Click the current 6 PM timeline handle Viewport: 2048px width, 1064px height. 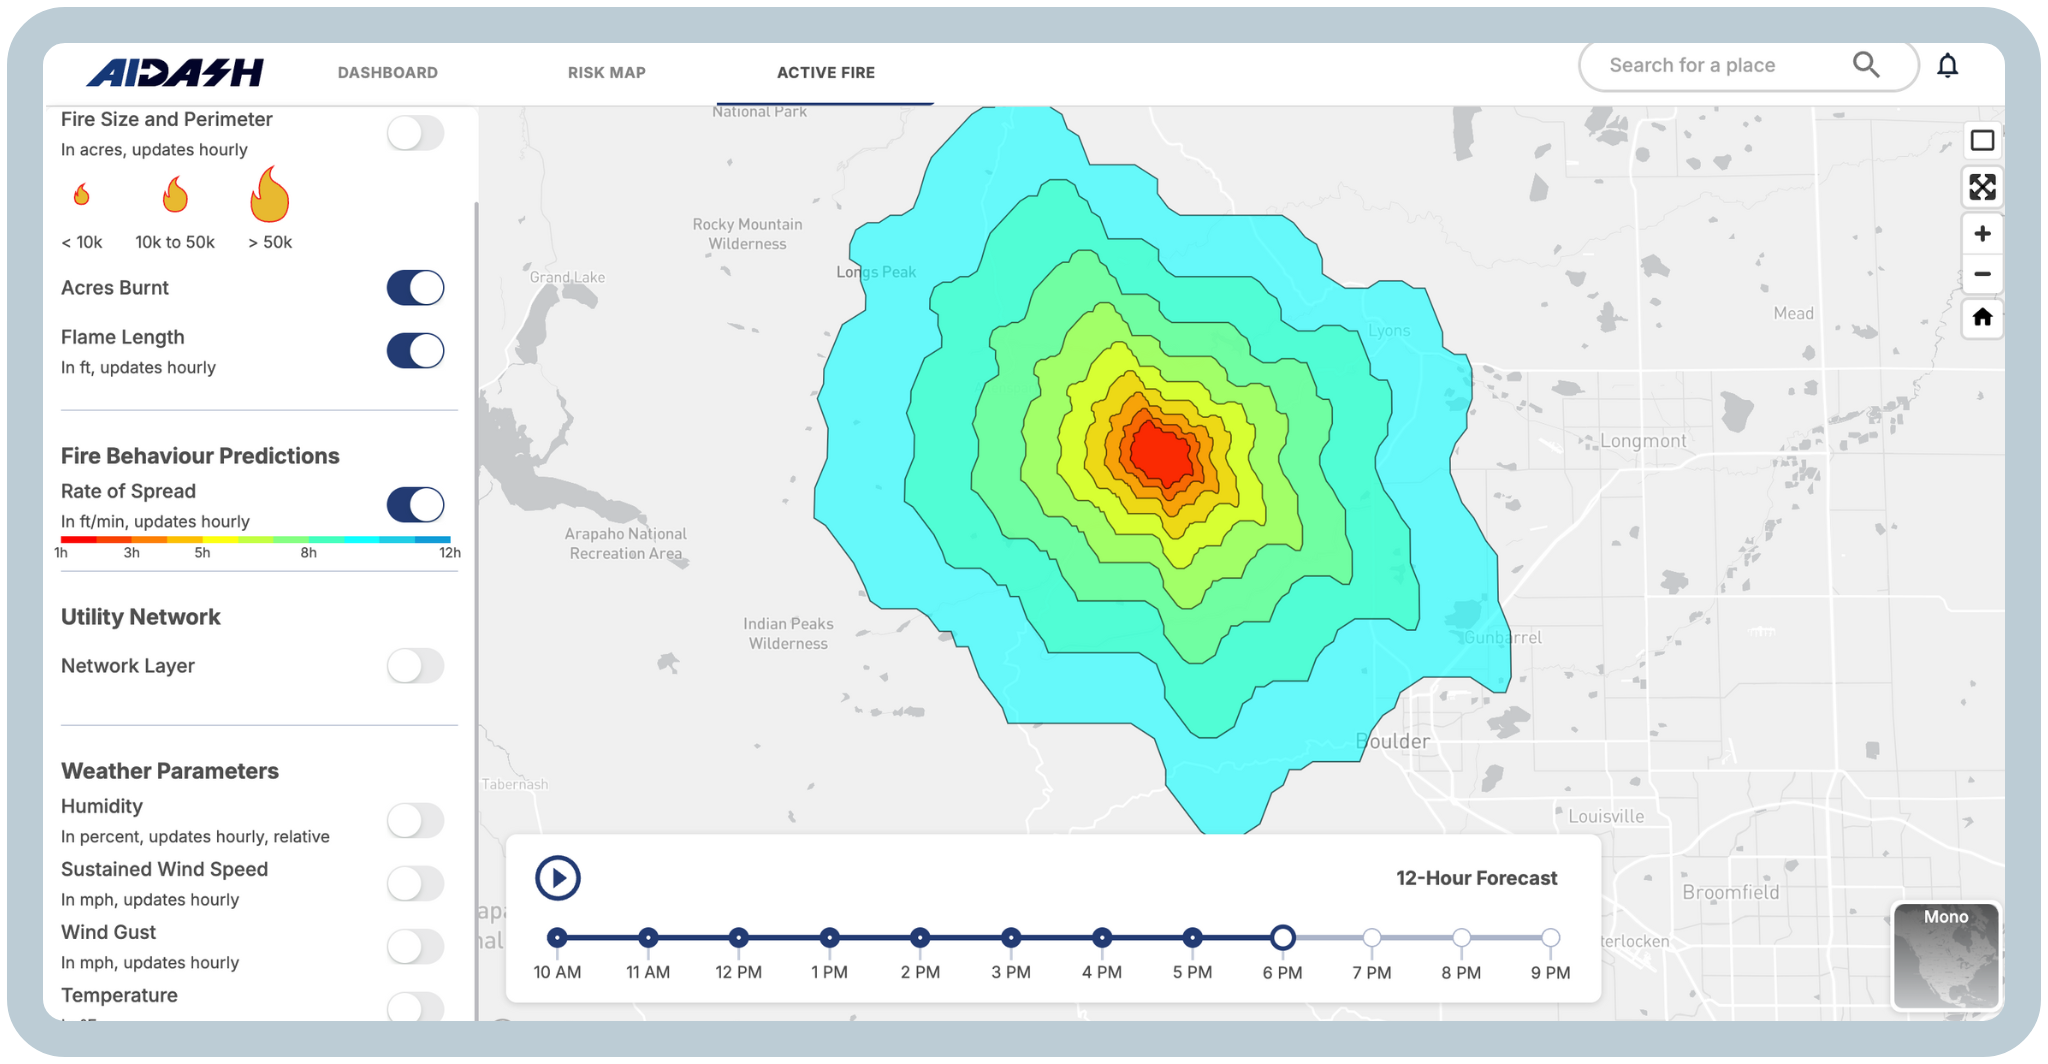click(1283, 938)
